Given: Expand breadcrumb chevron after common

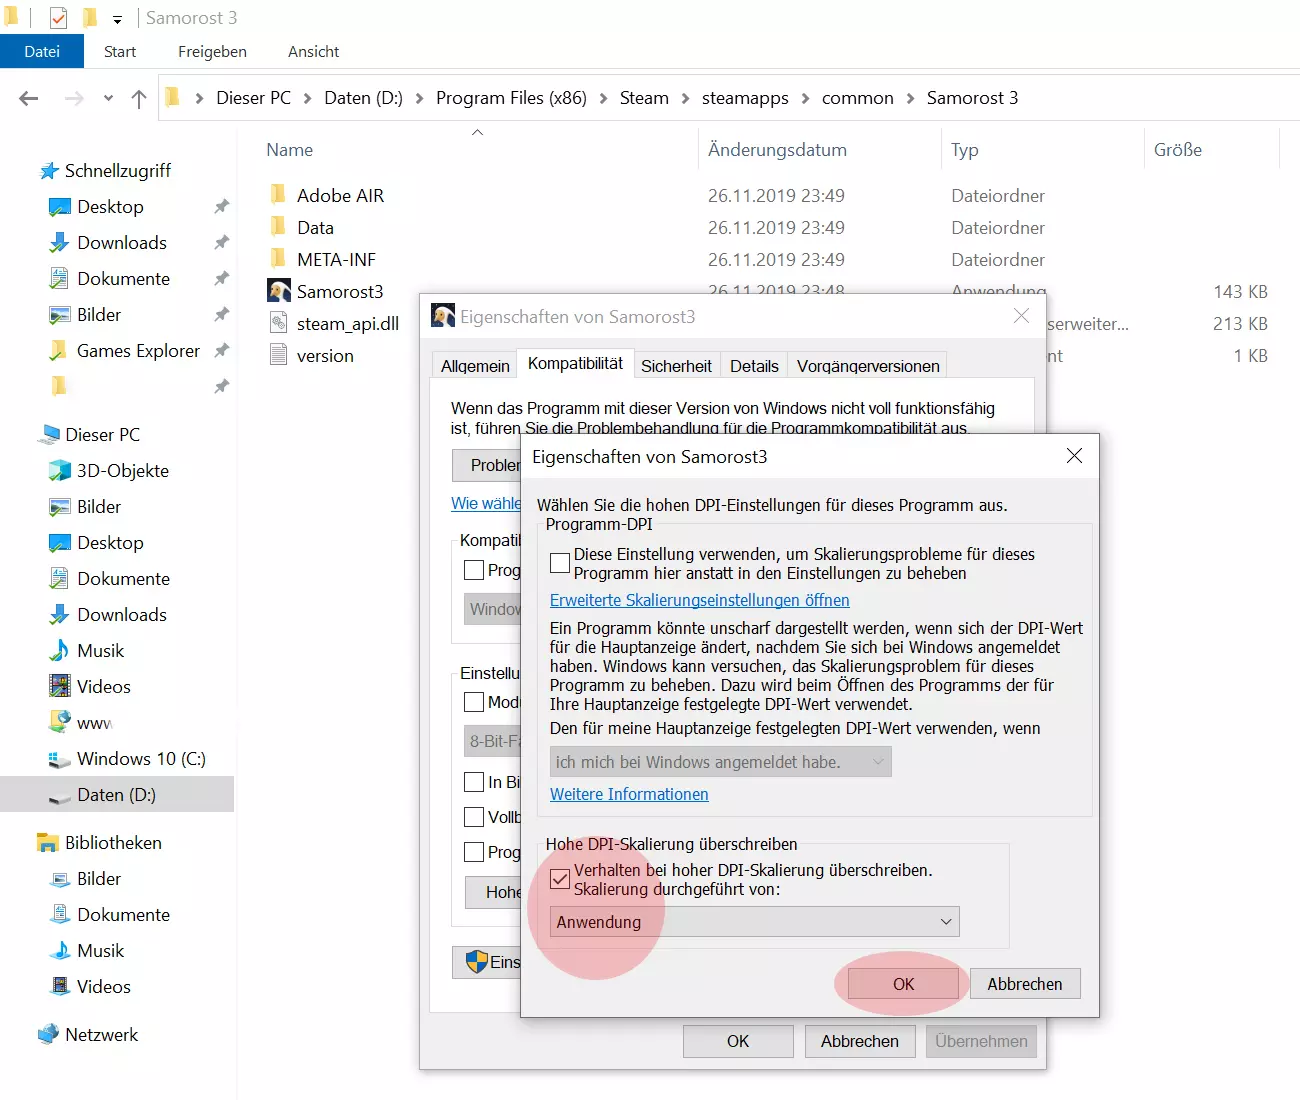Looking at the screenshot, I should (x=910, y=98).
